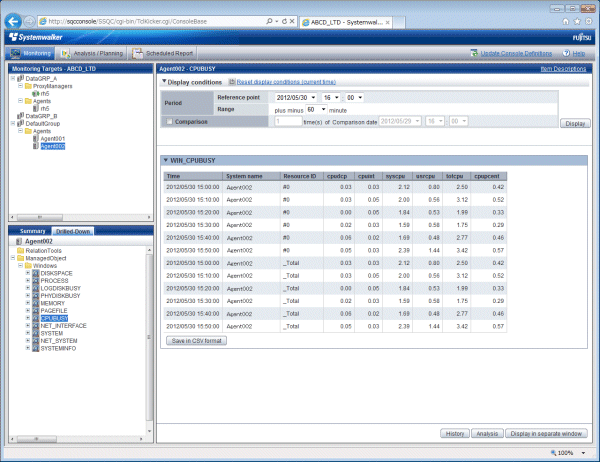Switch to the Monitoring tab
Screen dimensions: 600x462
click(x=30, y=53)
